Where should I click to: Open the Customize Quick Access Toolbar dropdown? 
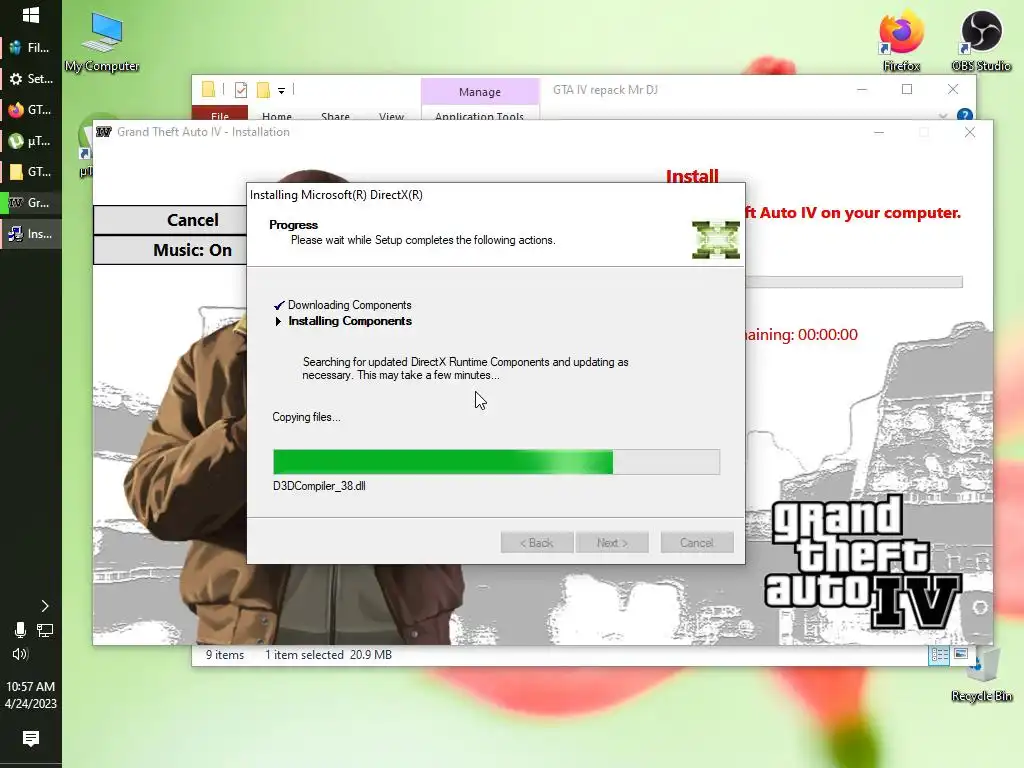coord(281,91)
